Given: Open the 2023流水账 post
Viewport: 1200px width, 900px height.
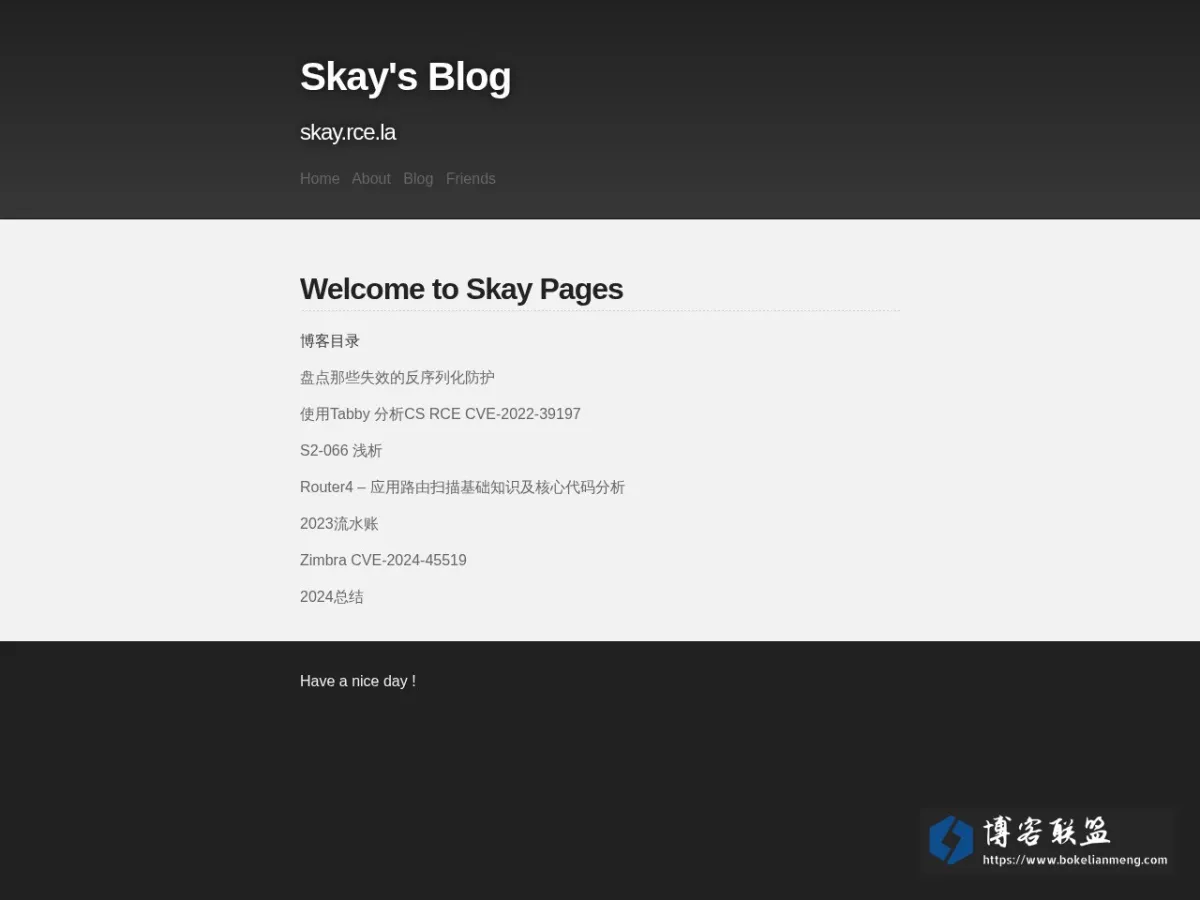Looking at the screenshot, I should 339,524.
